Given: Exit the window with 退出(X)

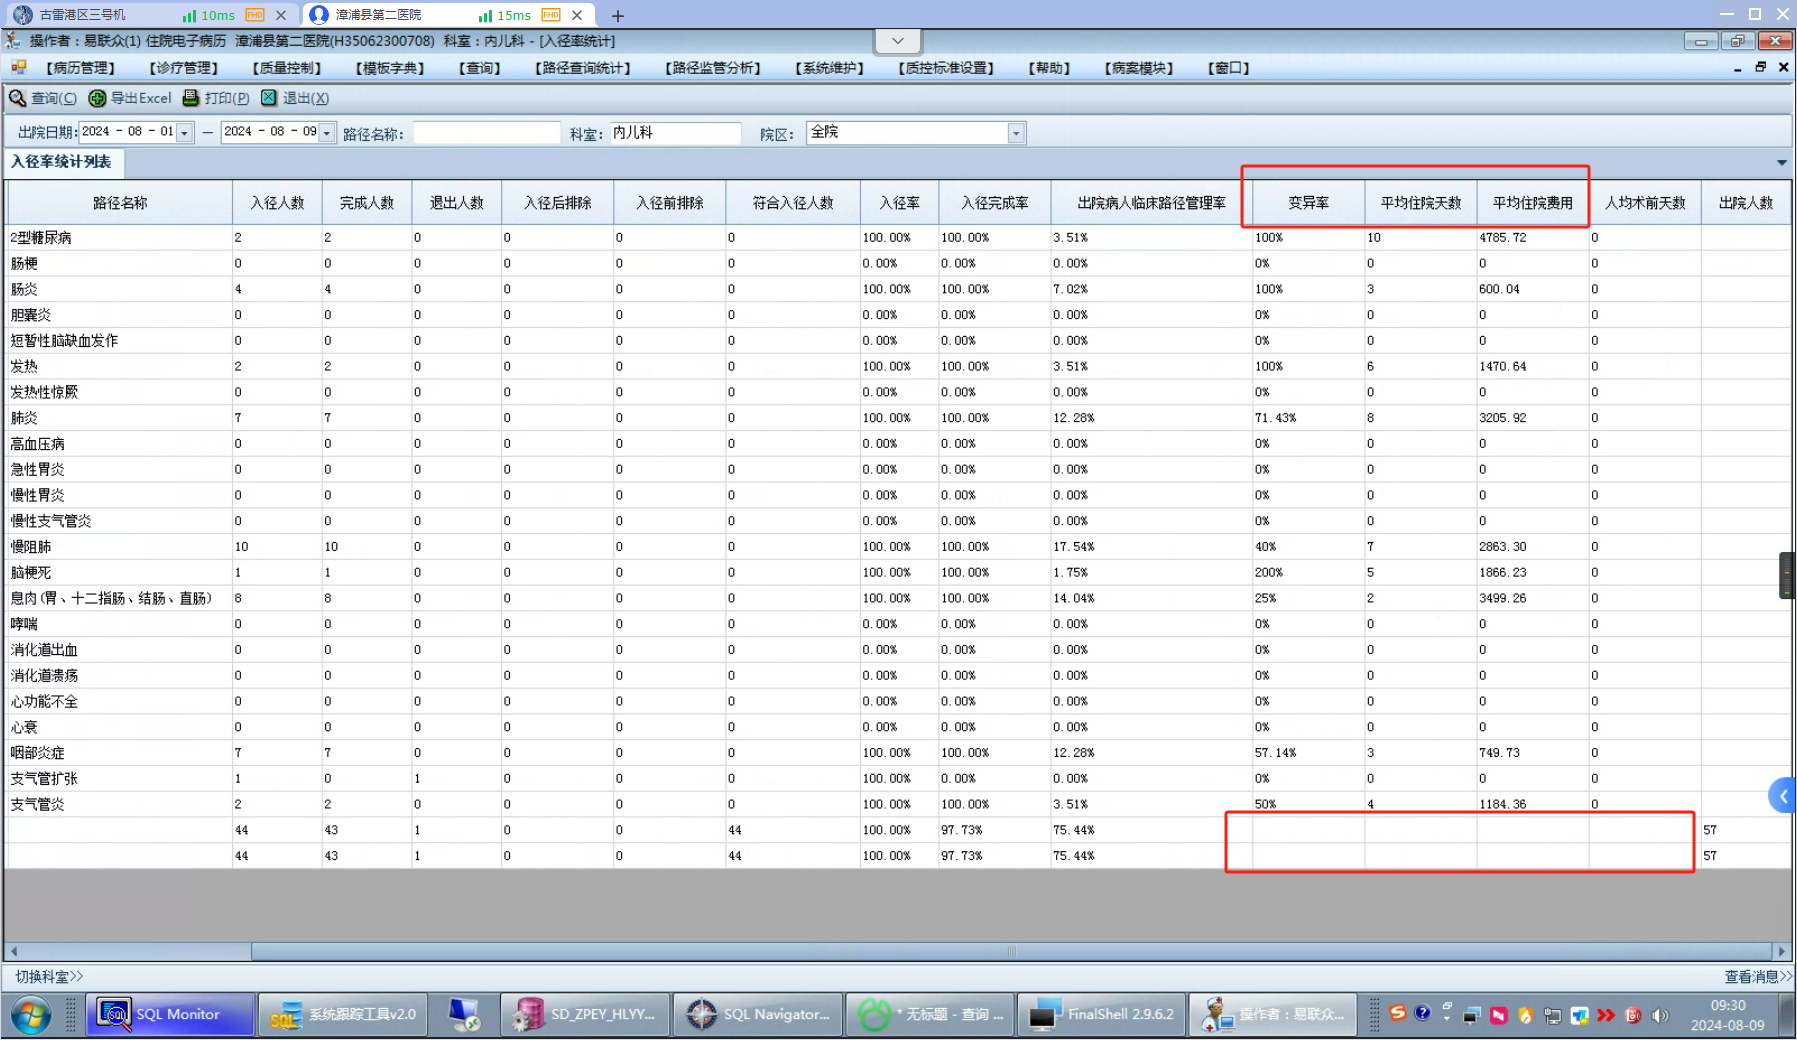Looking at the screenshot, I should pyautogui.click(x=295, y=98).
